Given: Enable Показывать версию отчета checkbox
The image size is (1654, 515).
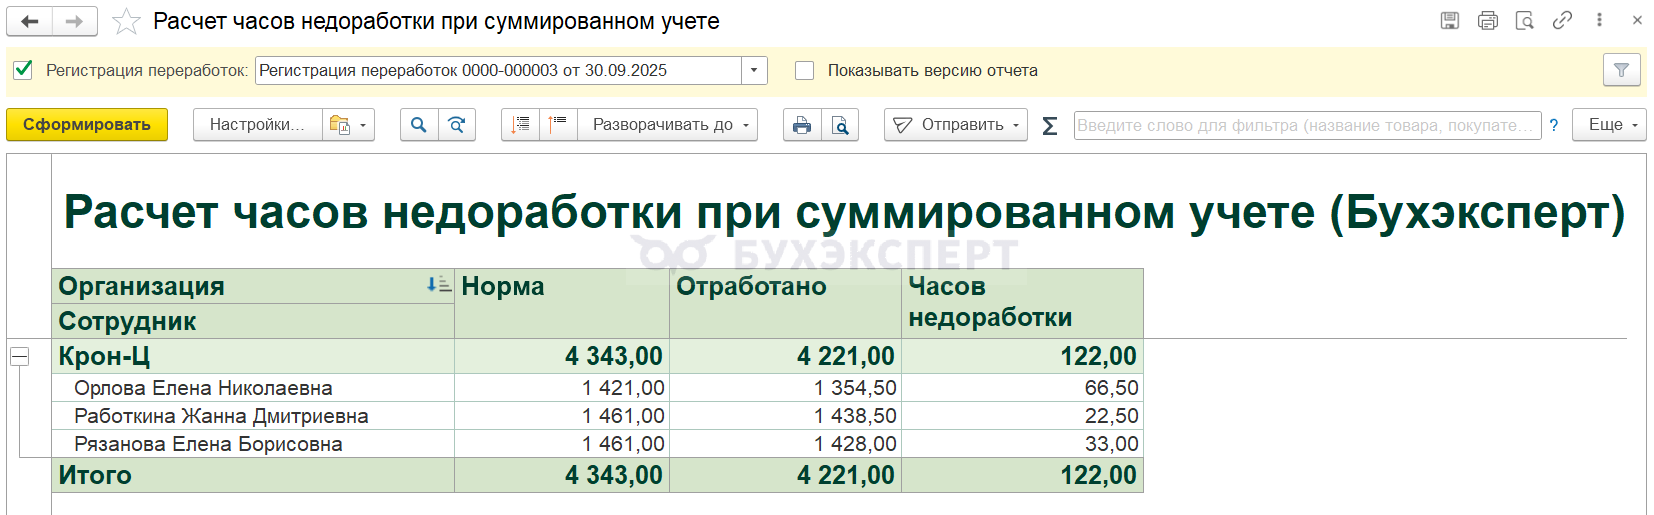Looking at the screenshot, I should (804, 70).
